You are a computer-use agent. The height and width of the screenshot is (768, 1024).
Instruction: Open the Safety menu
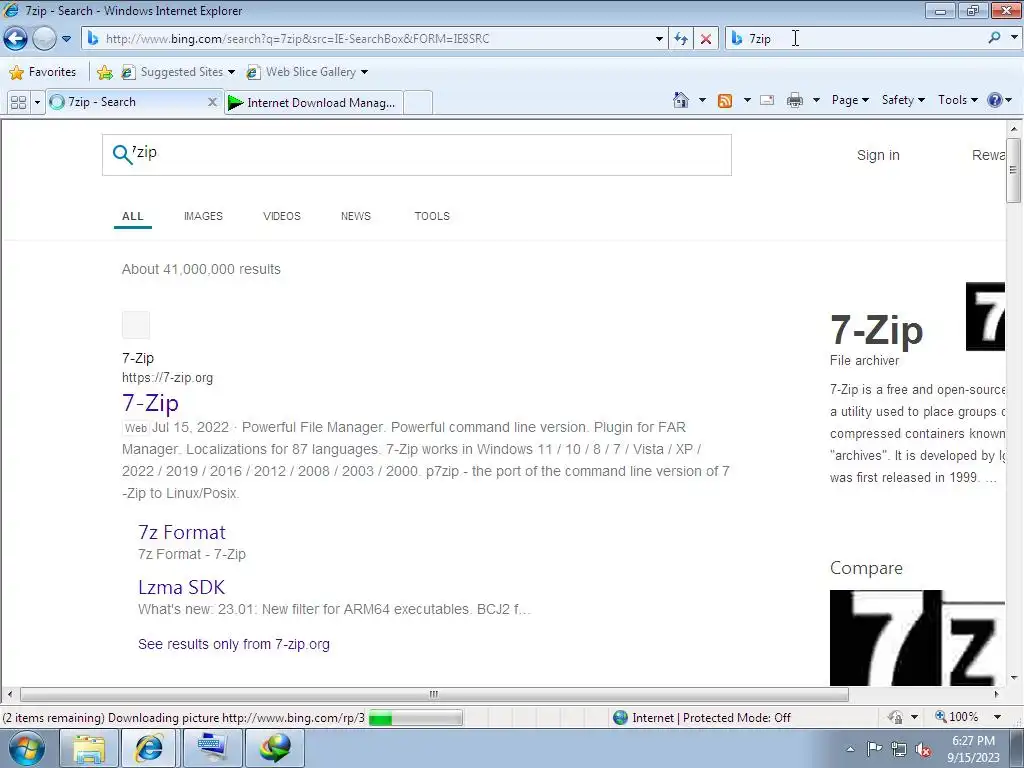point(903,100)
